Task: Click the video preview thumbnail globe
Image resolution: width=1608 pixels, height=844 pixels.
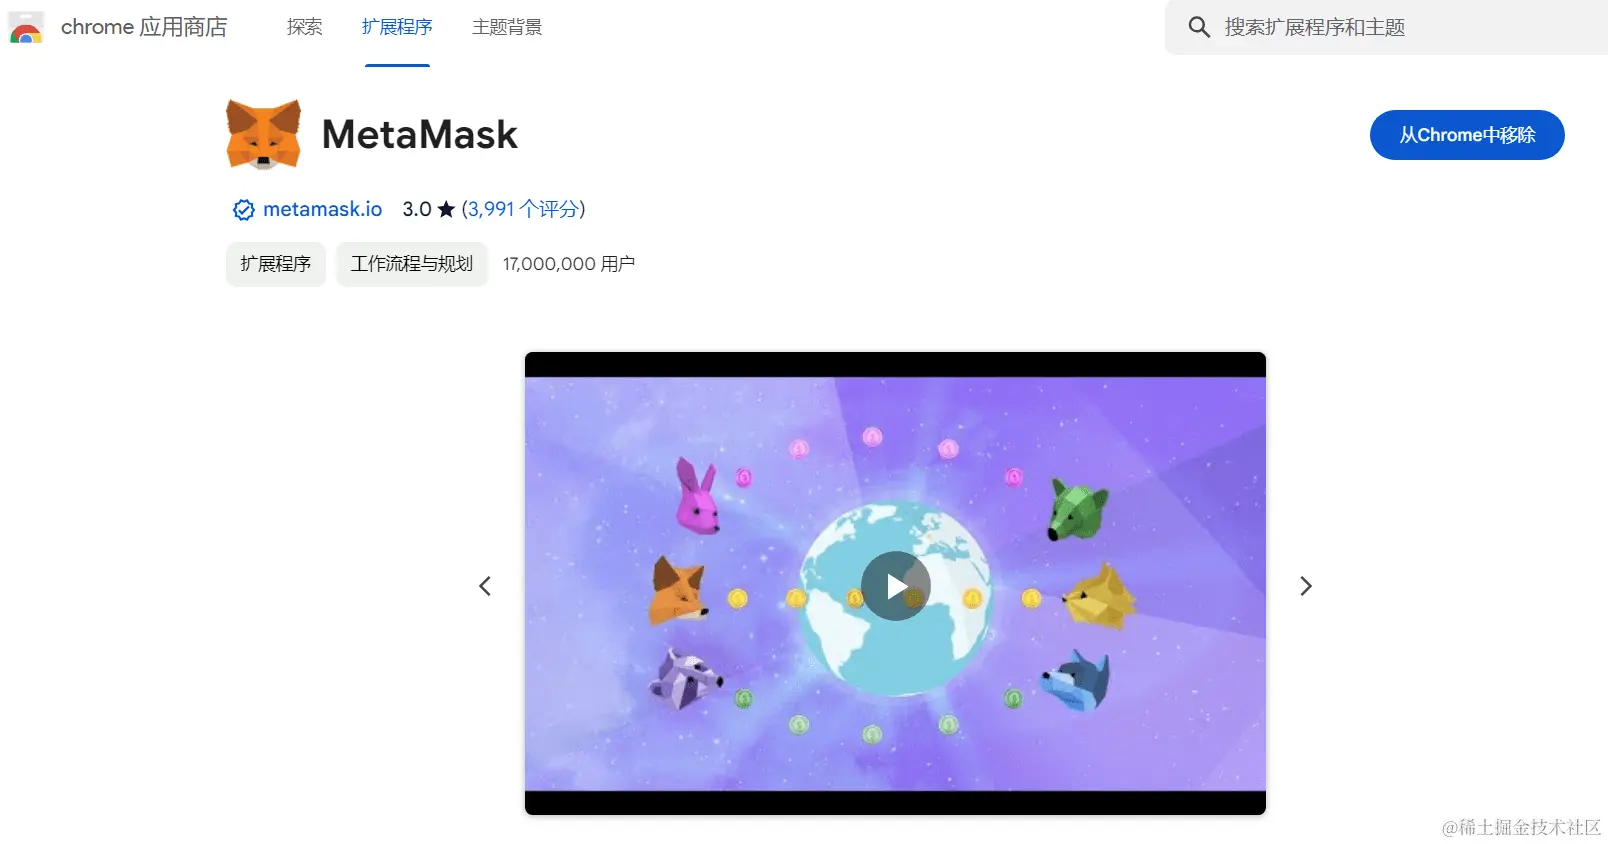Action: (x=895, y=584)
